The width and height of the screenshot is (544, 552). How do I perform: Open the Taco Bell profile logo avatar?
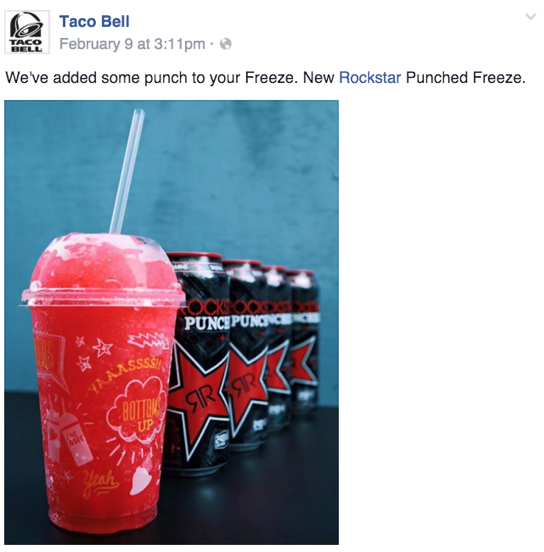(27, 32)
